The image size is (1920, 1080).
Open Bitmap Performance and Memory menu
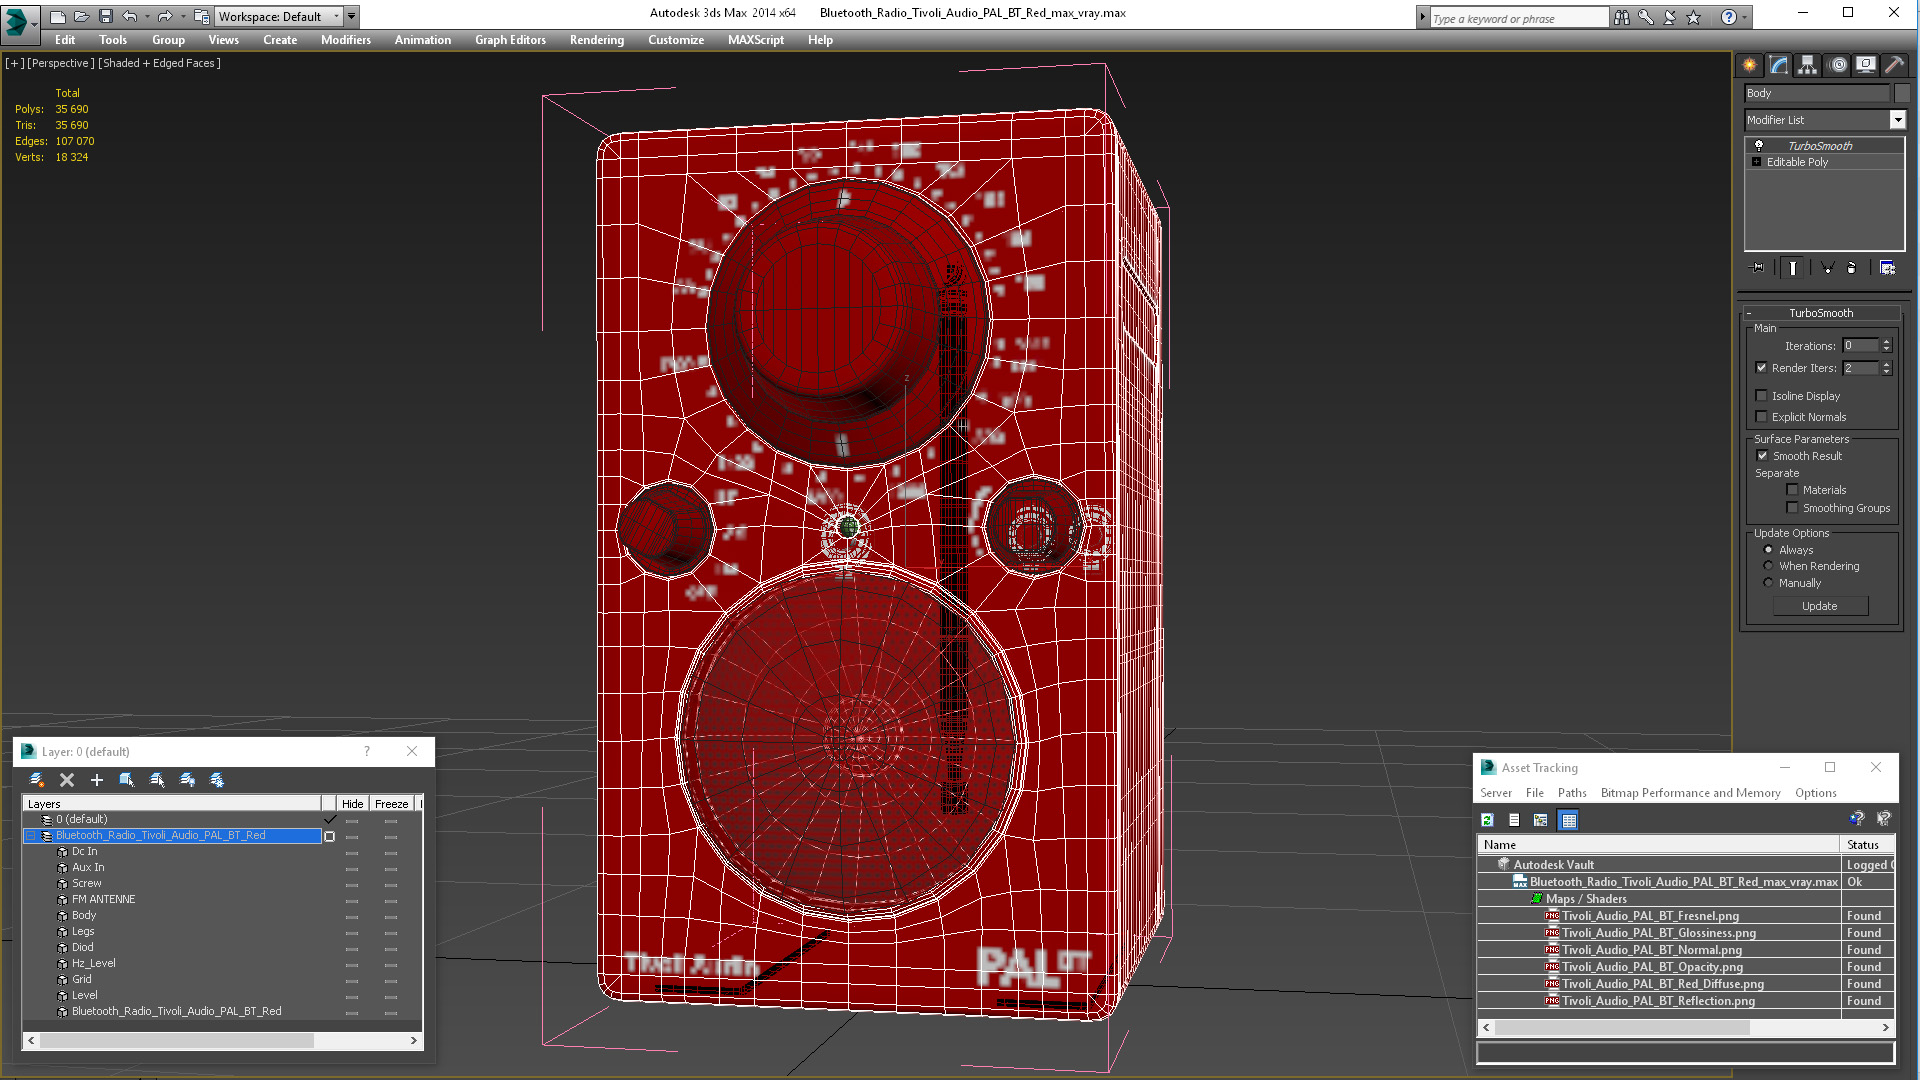pyautogui.click(x=1690, y=793)
